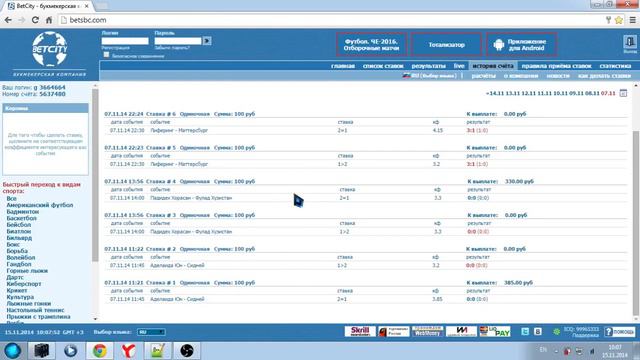Open Yandex browser from the taskbar

129,351
